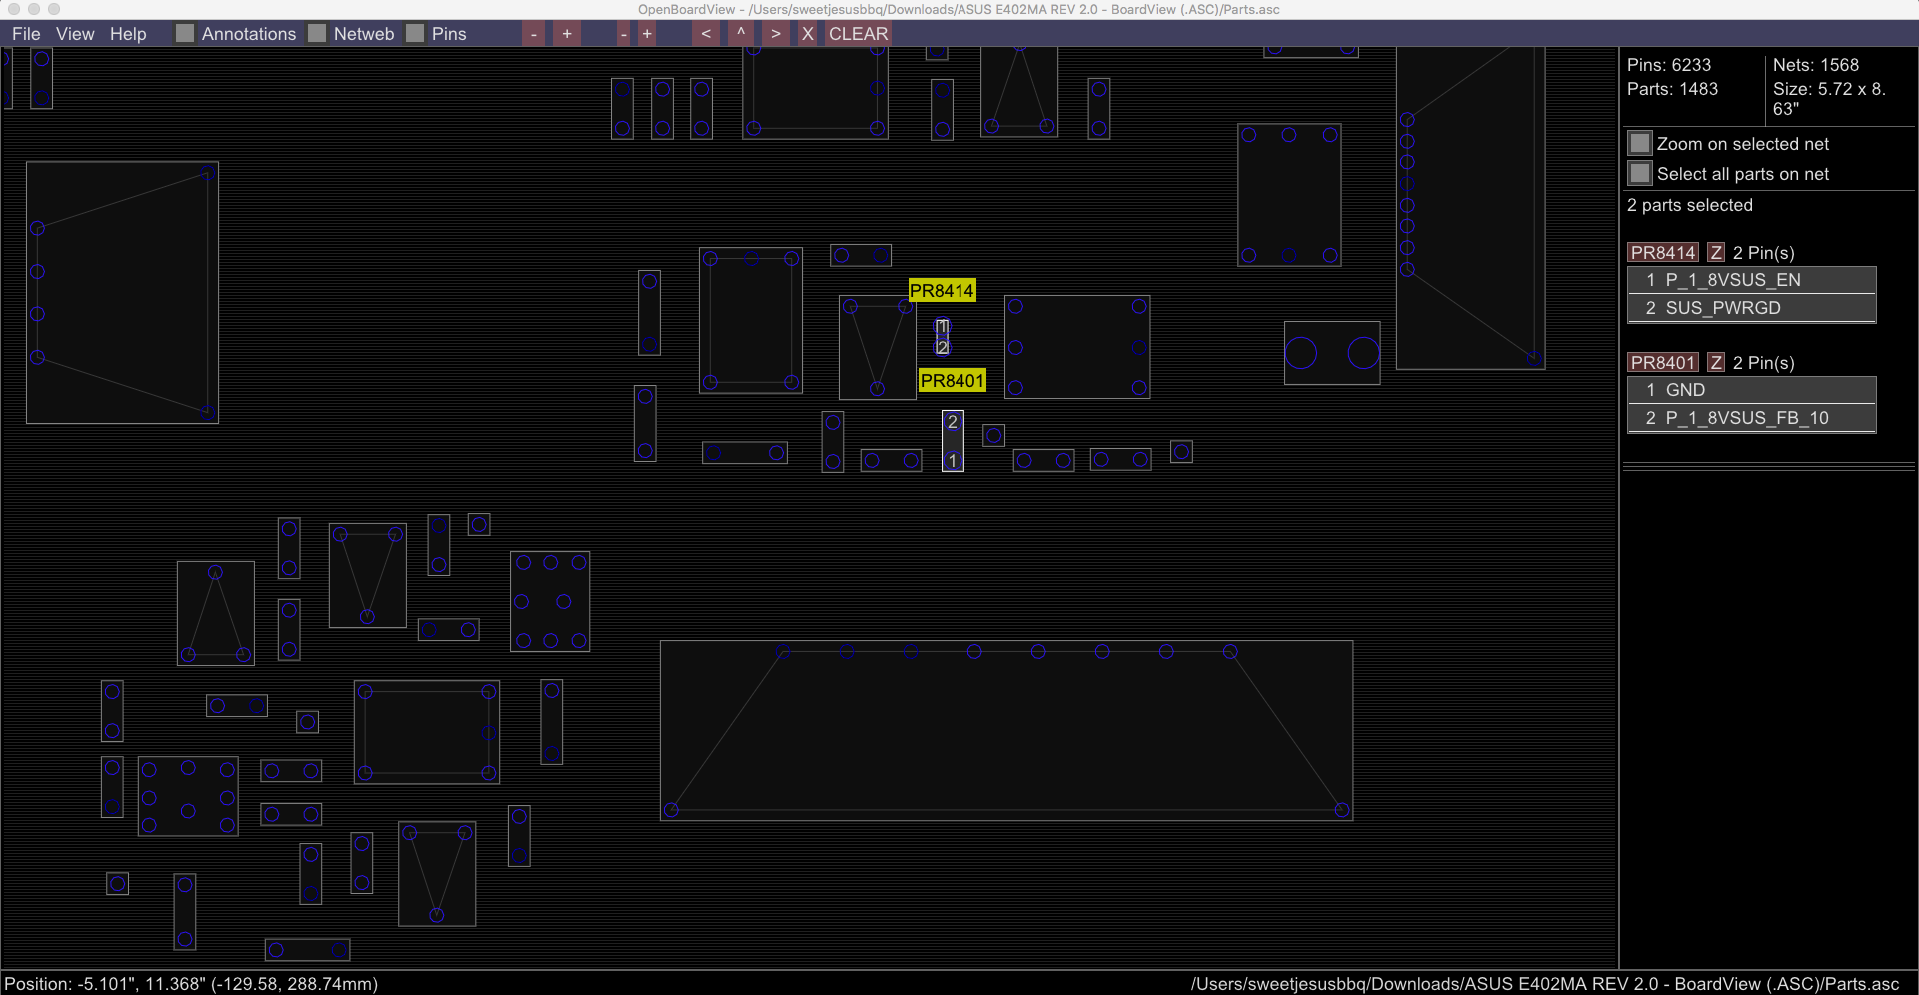Open the Help menu
Screen dimensions: 1919x995
coord(128,34)
